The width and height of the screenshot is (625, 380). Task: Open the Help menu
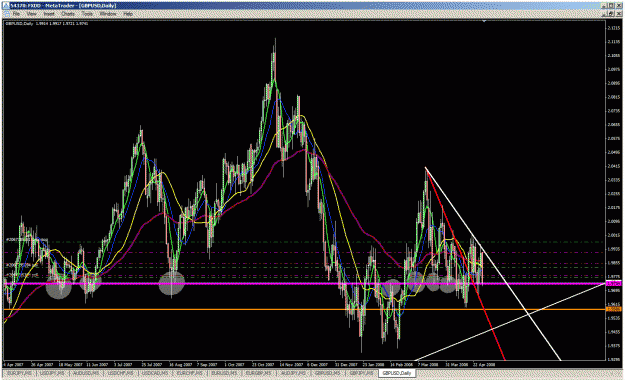pyautogui.click(x=128, y=14)
